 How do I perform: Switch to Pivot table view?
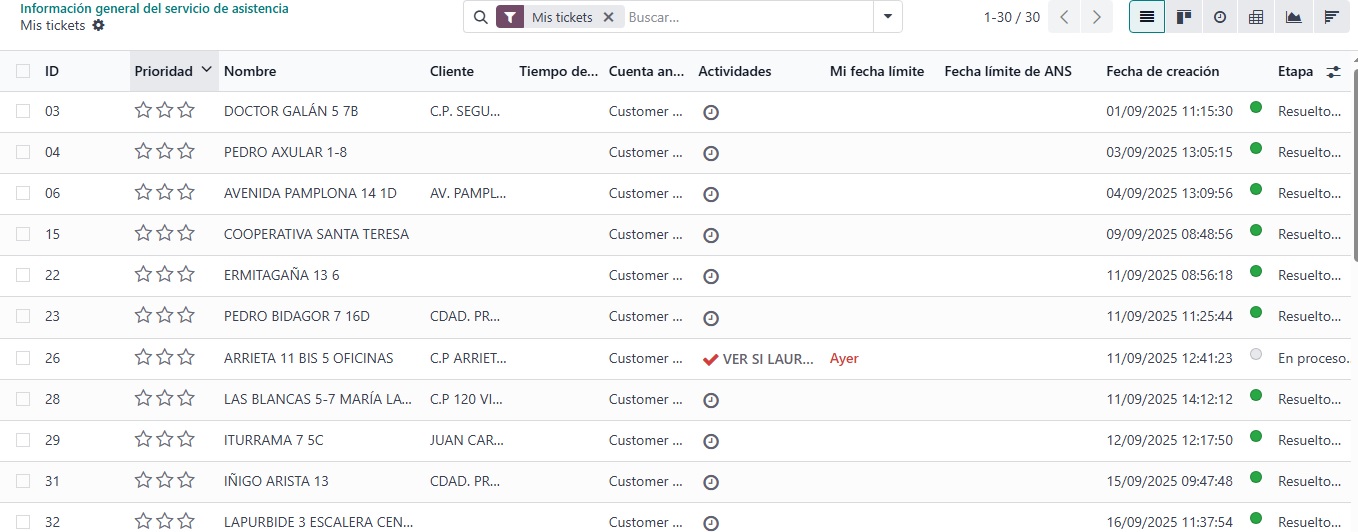coord(1257,17)
